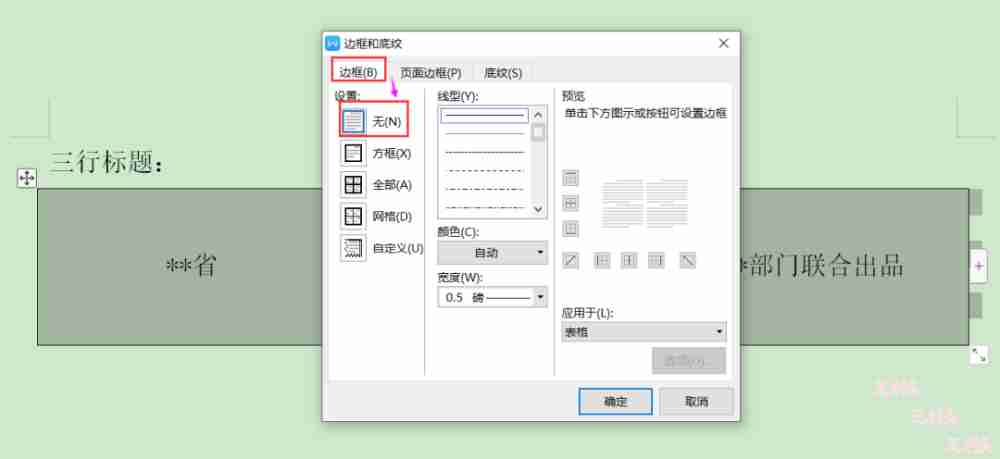The height and width of the screenshot is (459, 1000).
Task: Click the line style list's down scroll arrow
Action: [x=539, y=209]
